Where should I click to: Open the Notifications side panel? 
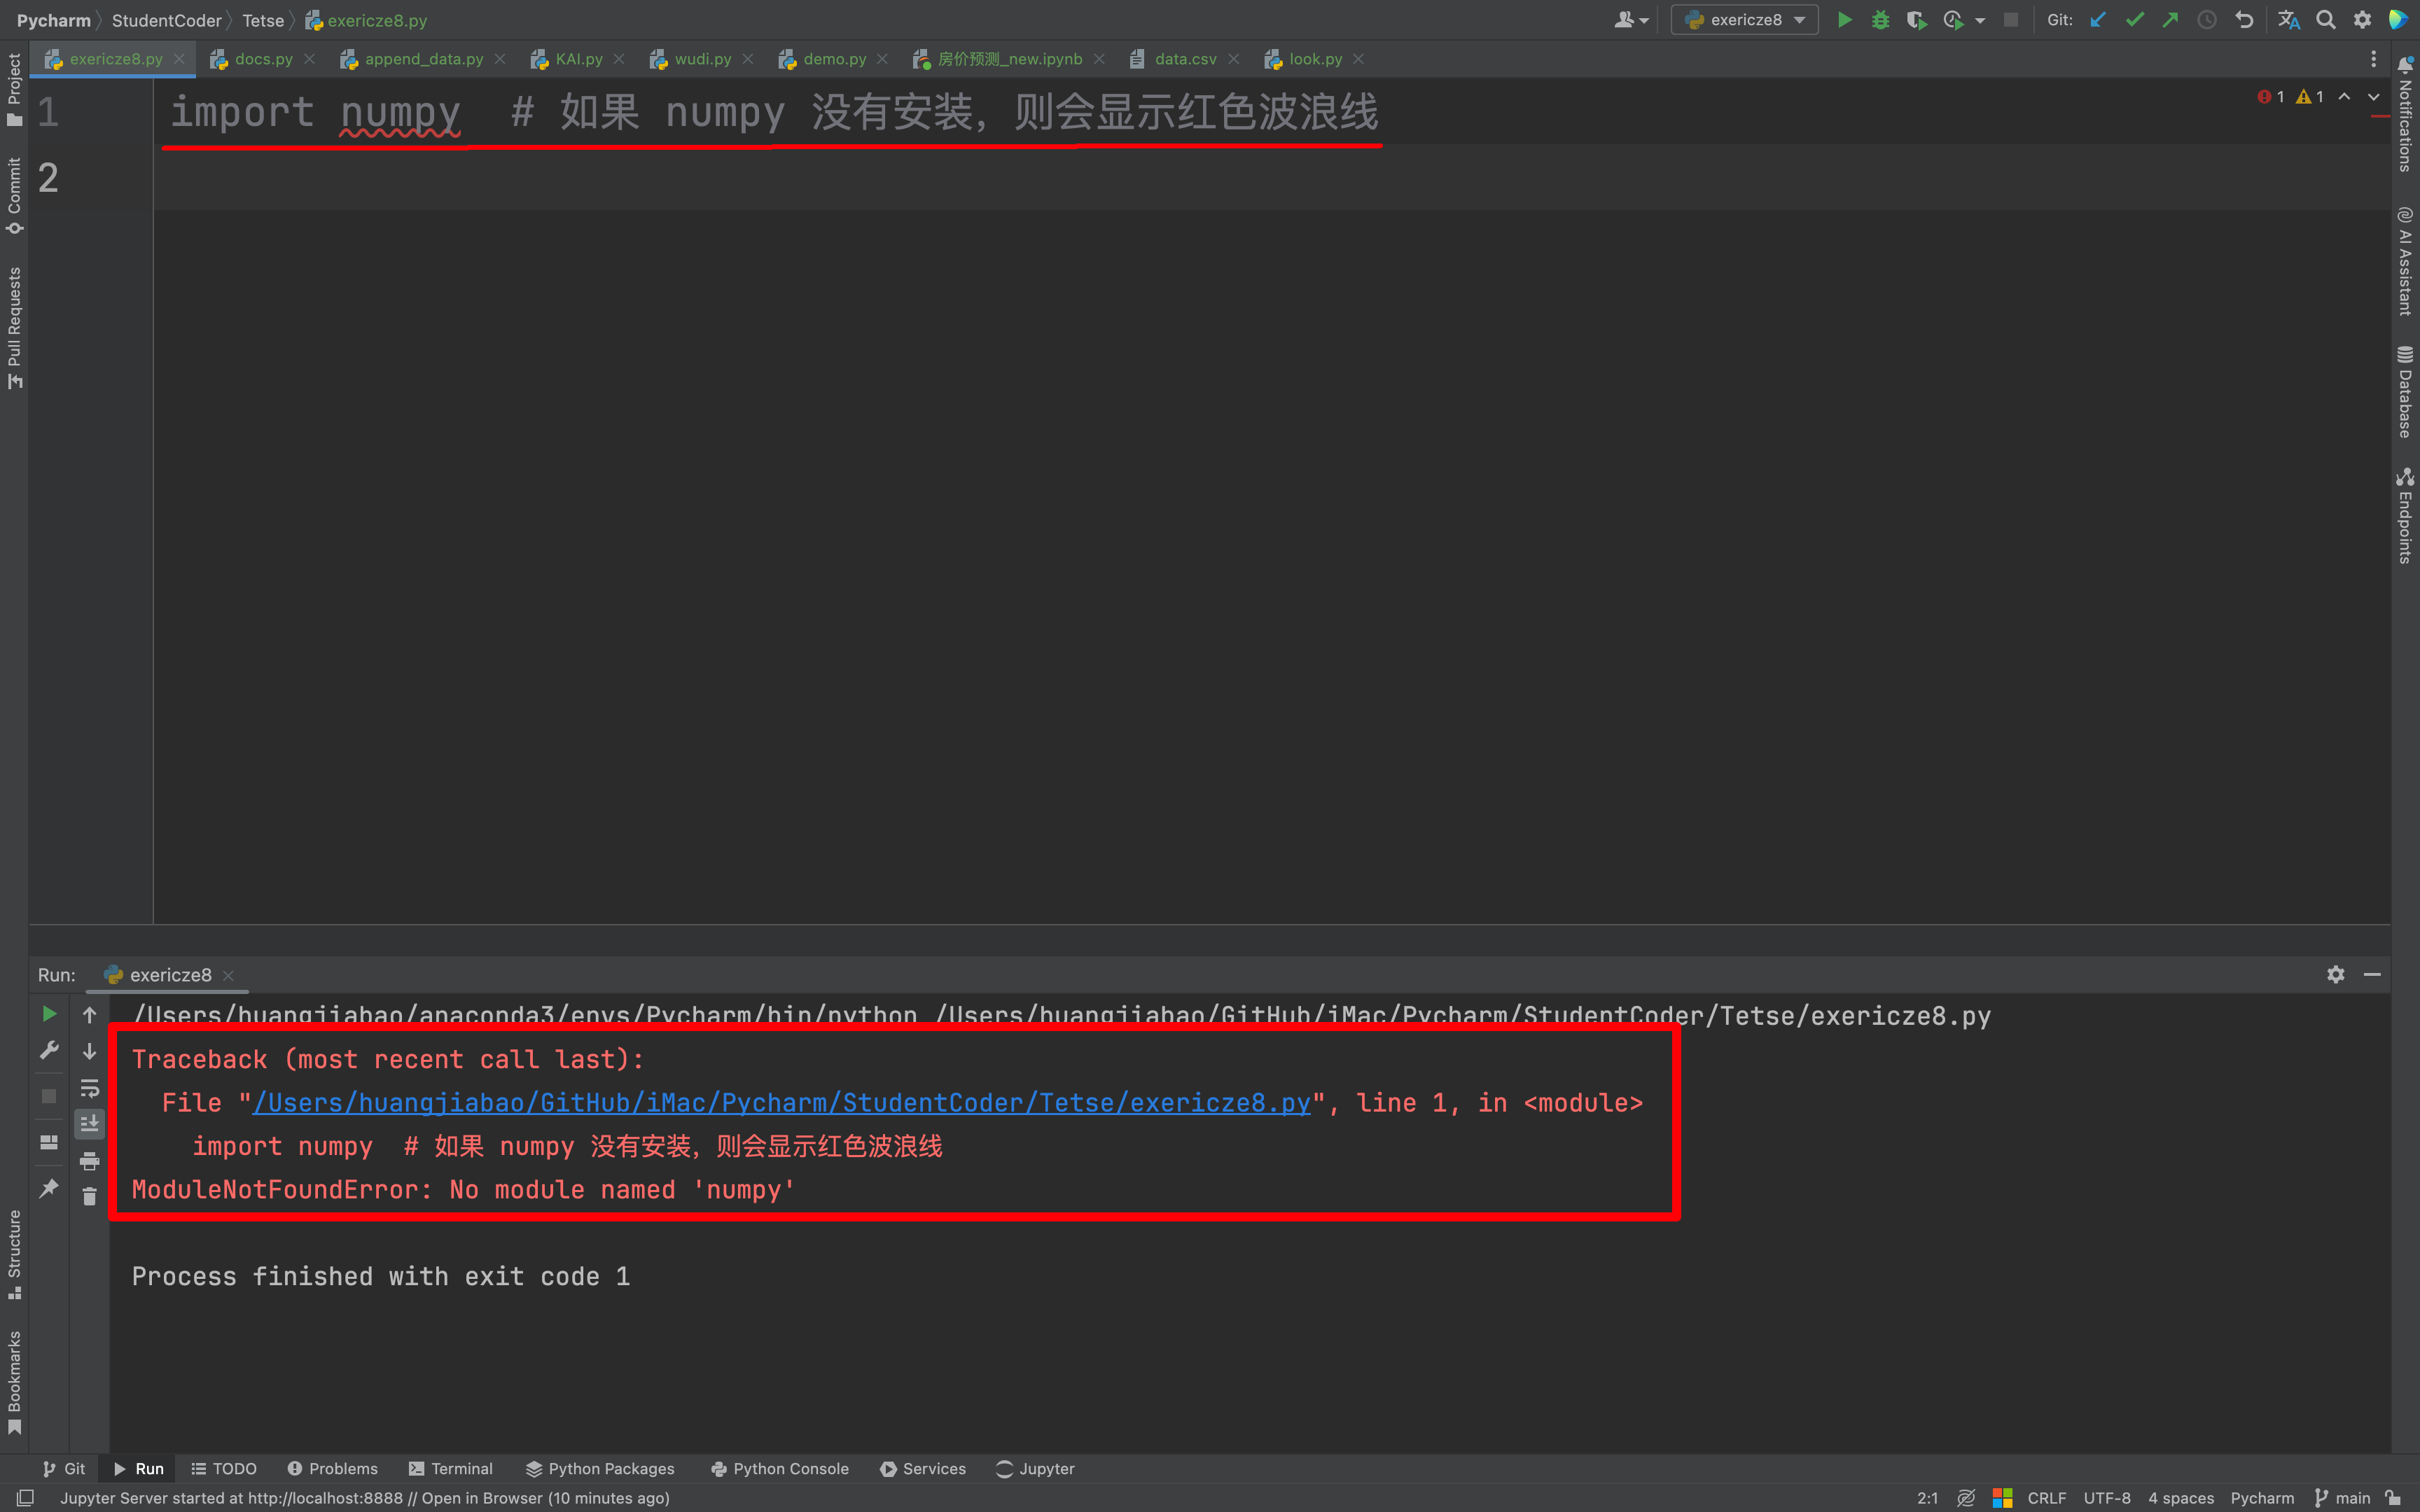coord(2406,115)
